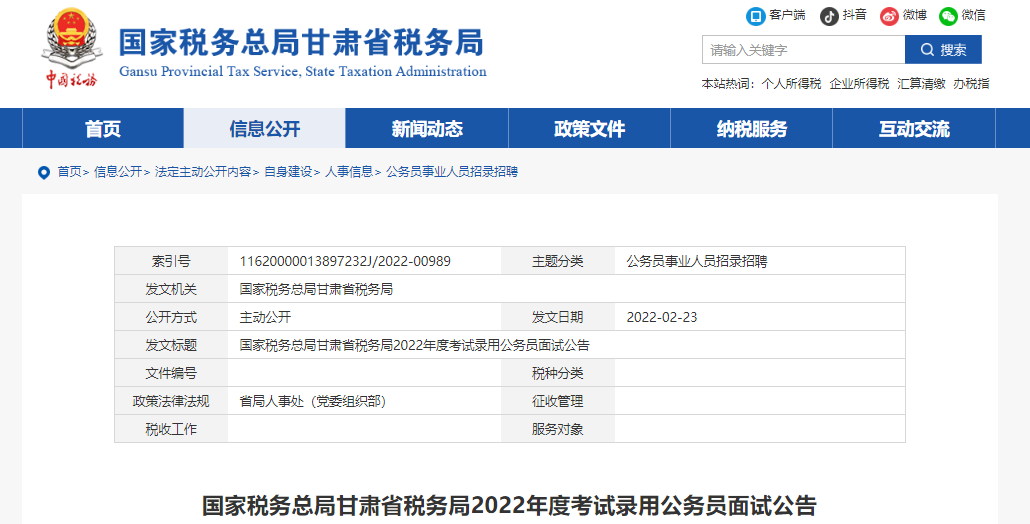Click table value 公务员事业人员招录招聘
Viewport: 1030px width, 524px height.
(696, 261)
